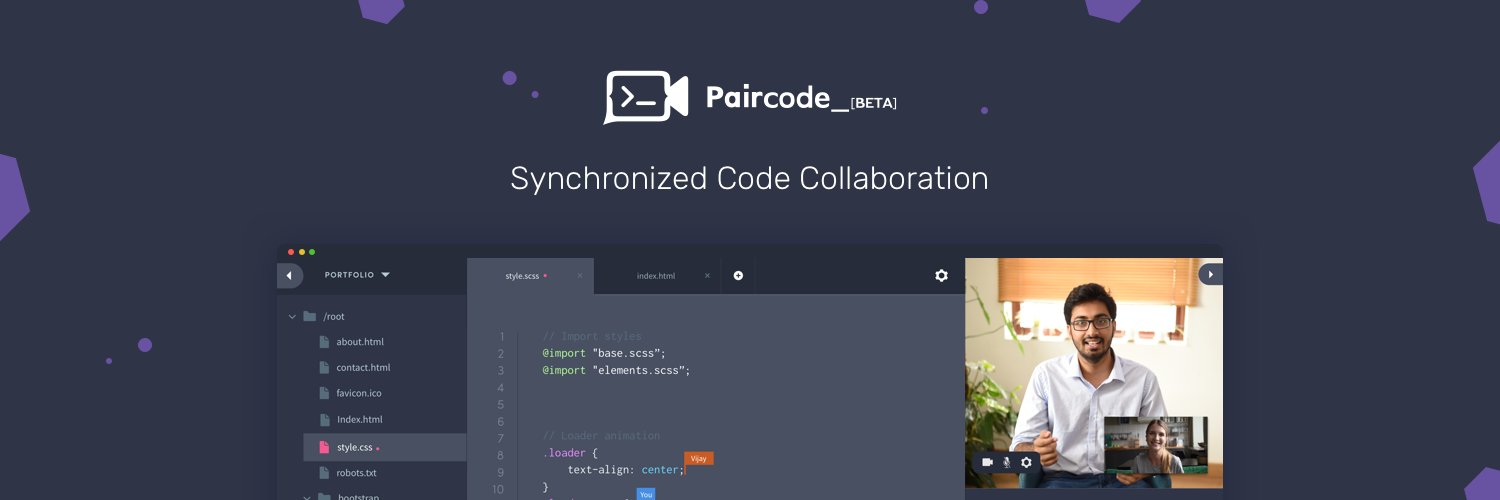Open robots.txt in the file tree

coord(356,473)
